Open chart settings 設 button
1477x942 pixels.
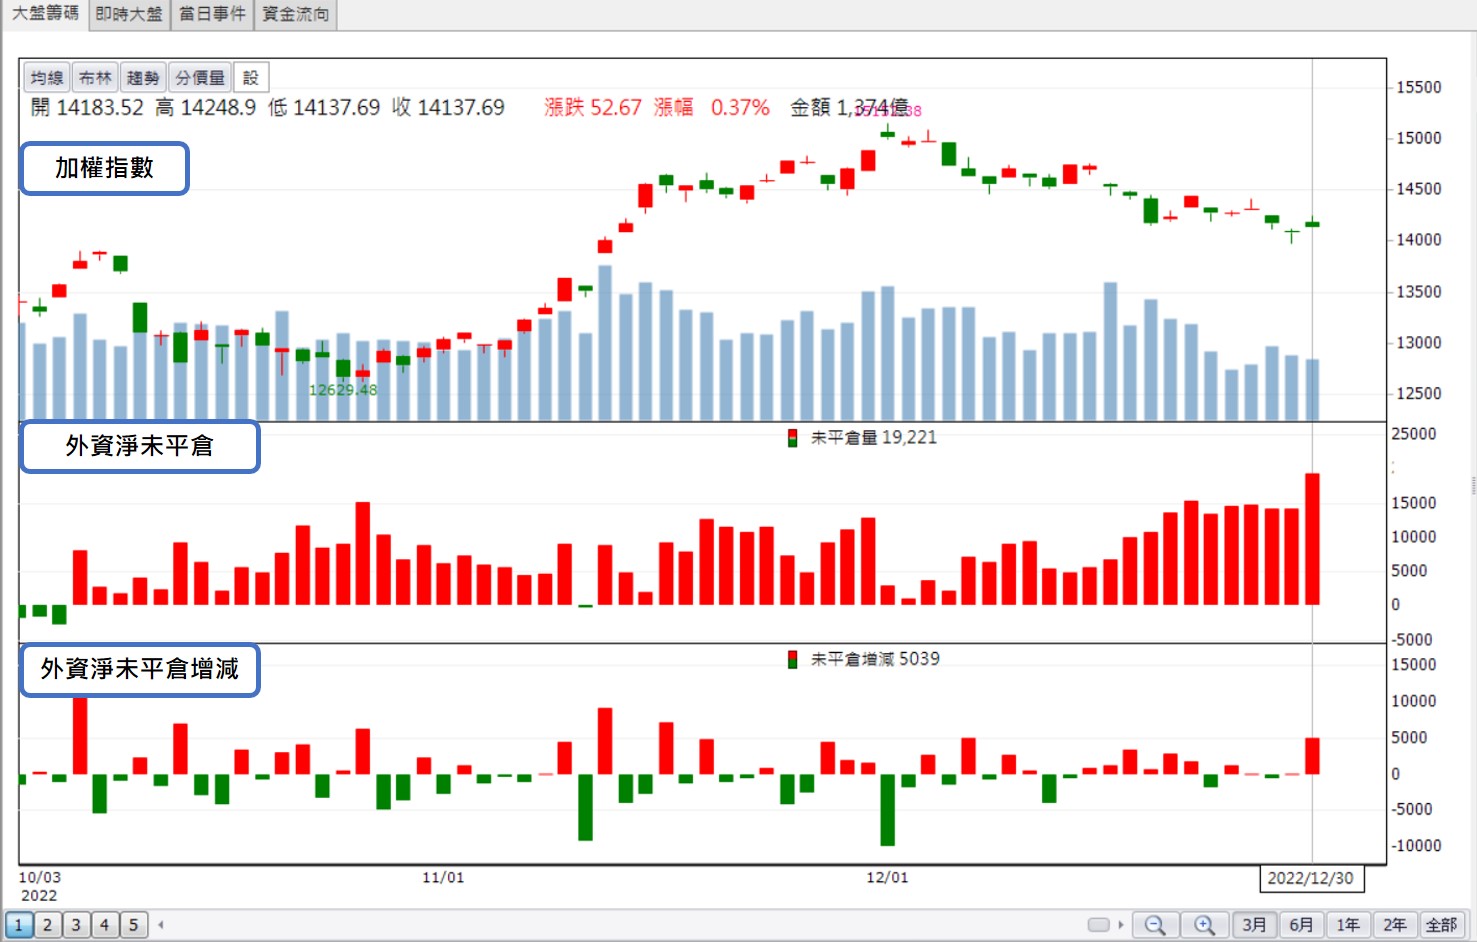251,78
